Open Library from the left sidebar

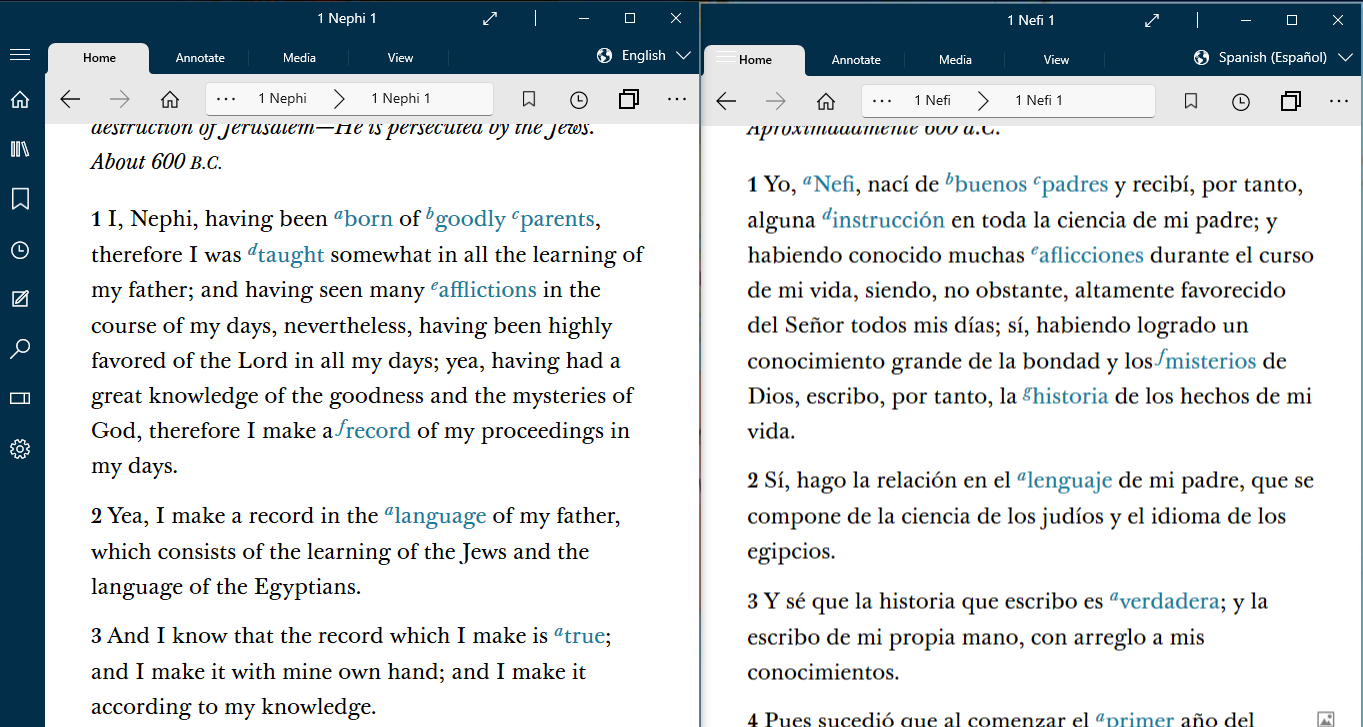click(x=20, y=149)
